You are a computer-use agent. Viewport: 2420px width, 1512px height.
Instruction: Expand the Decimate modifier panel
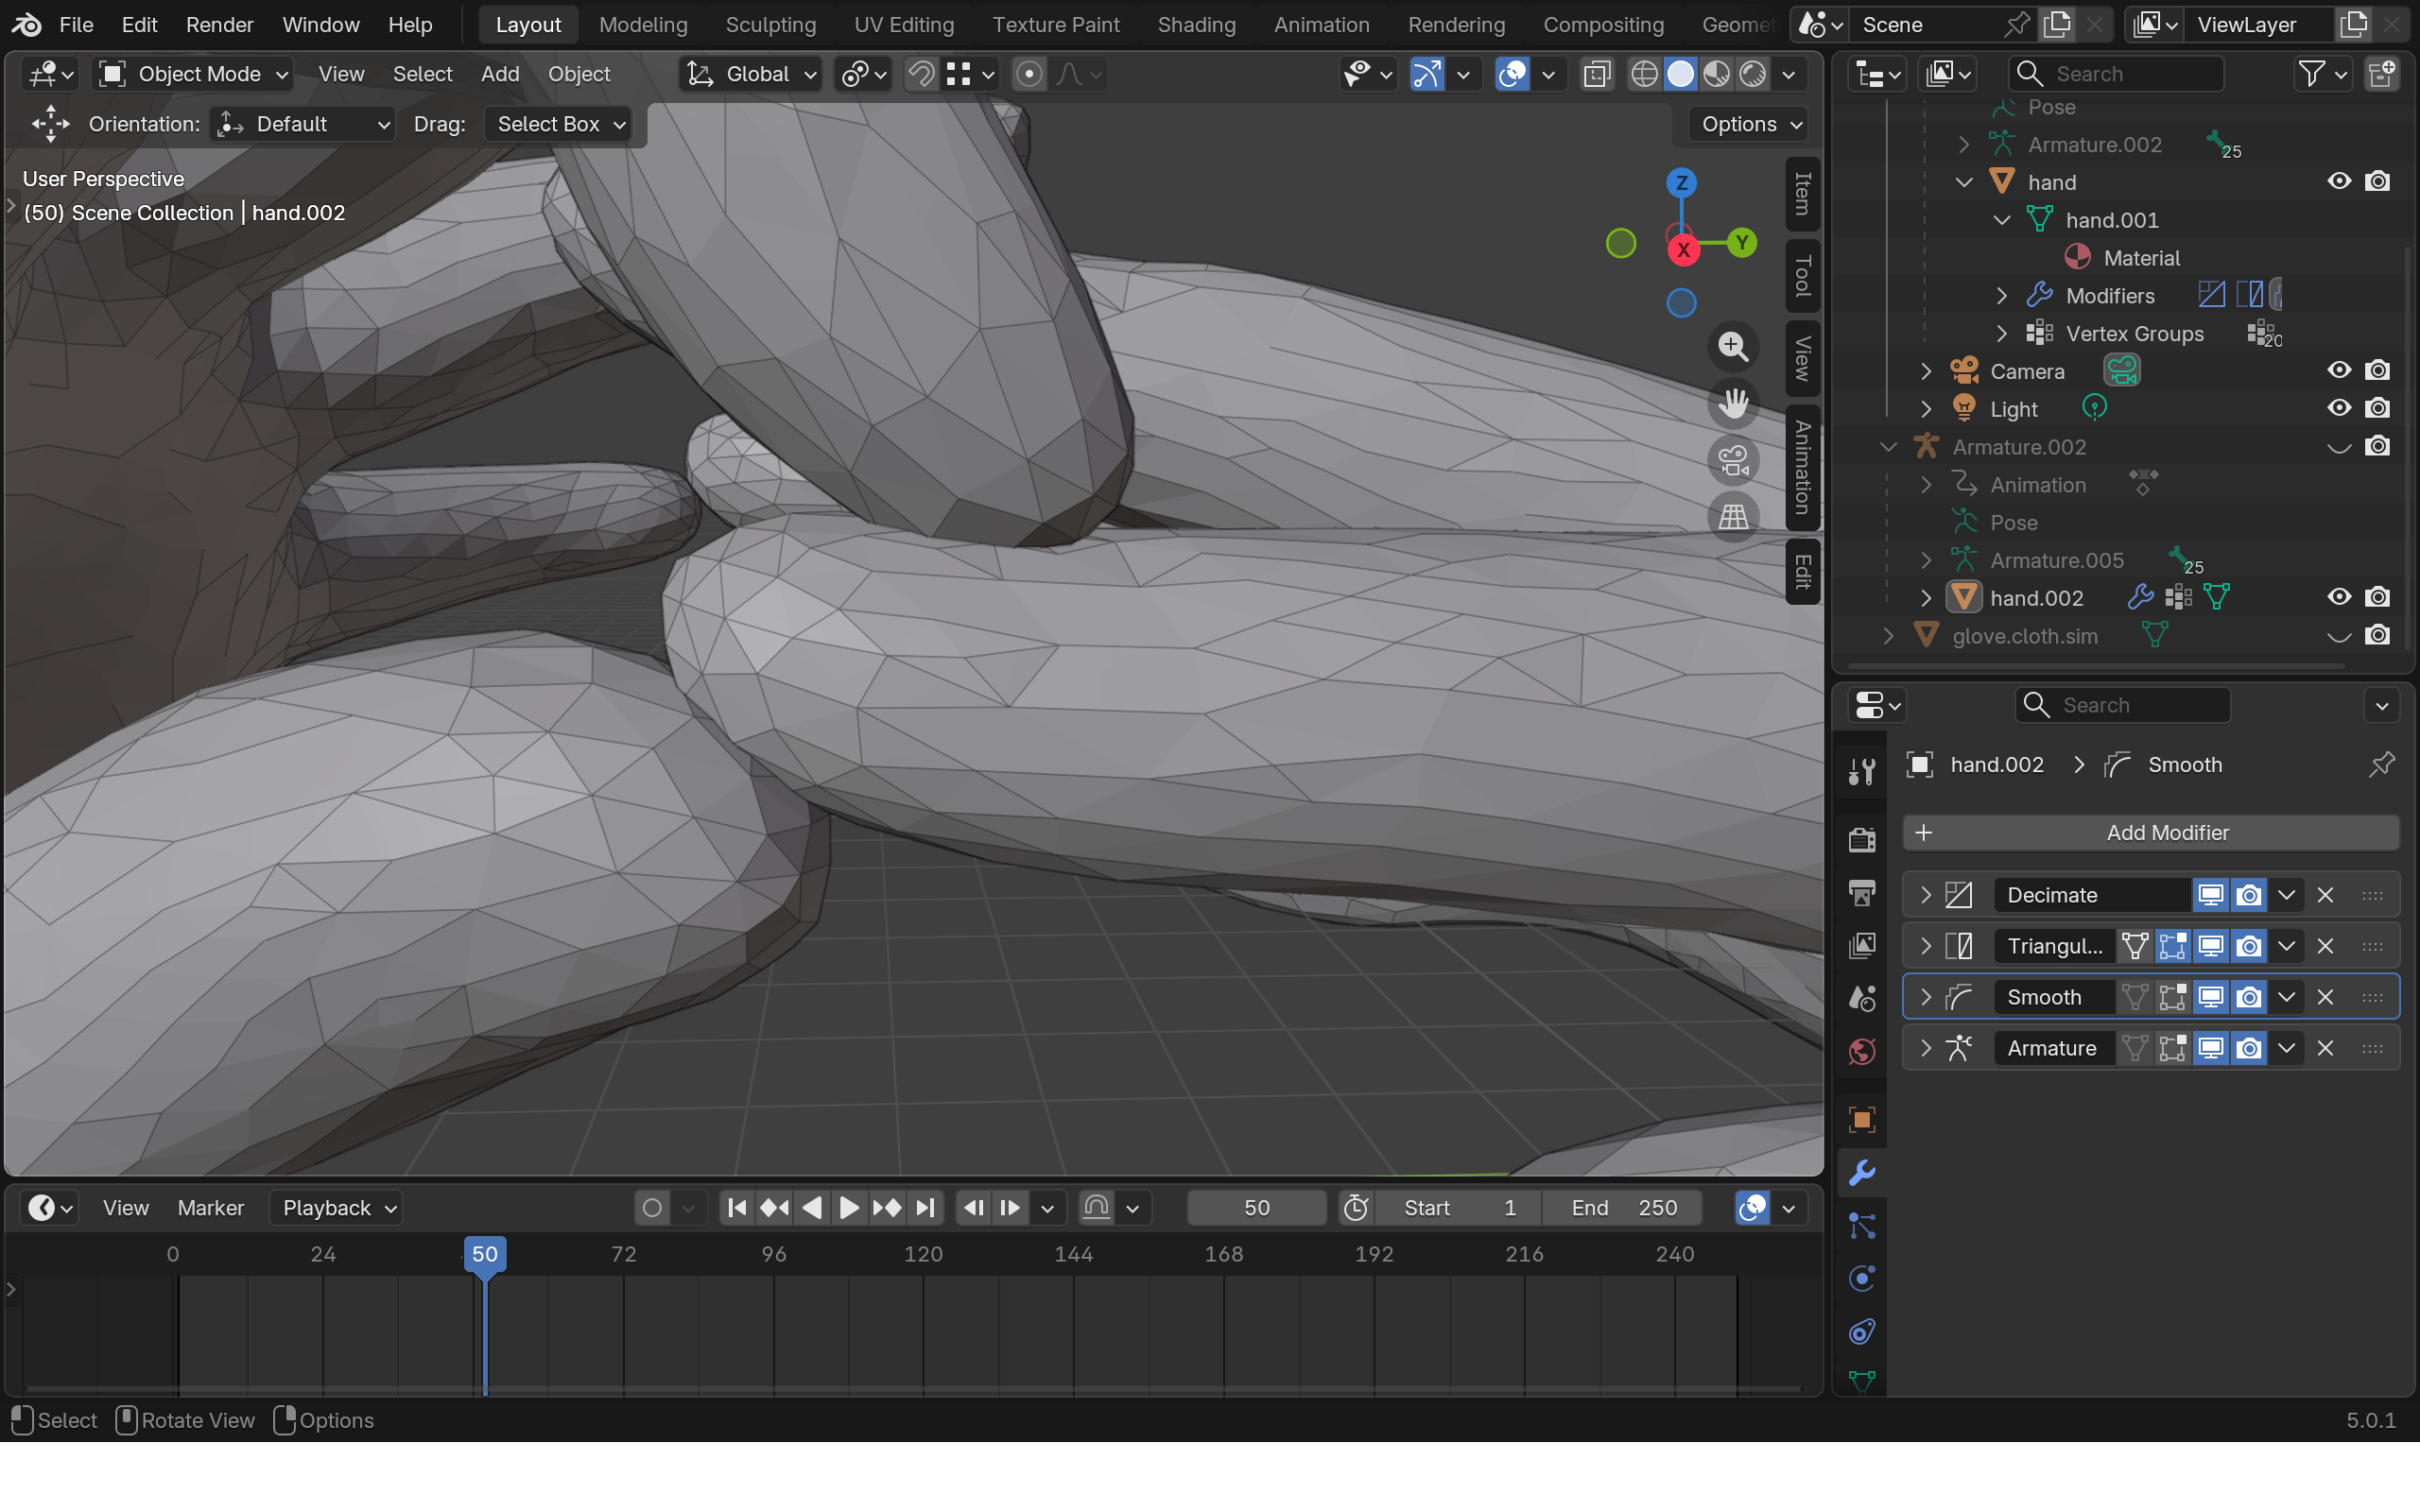1925,895
